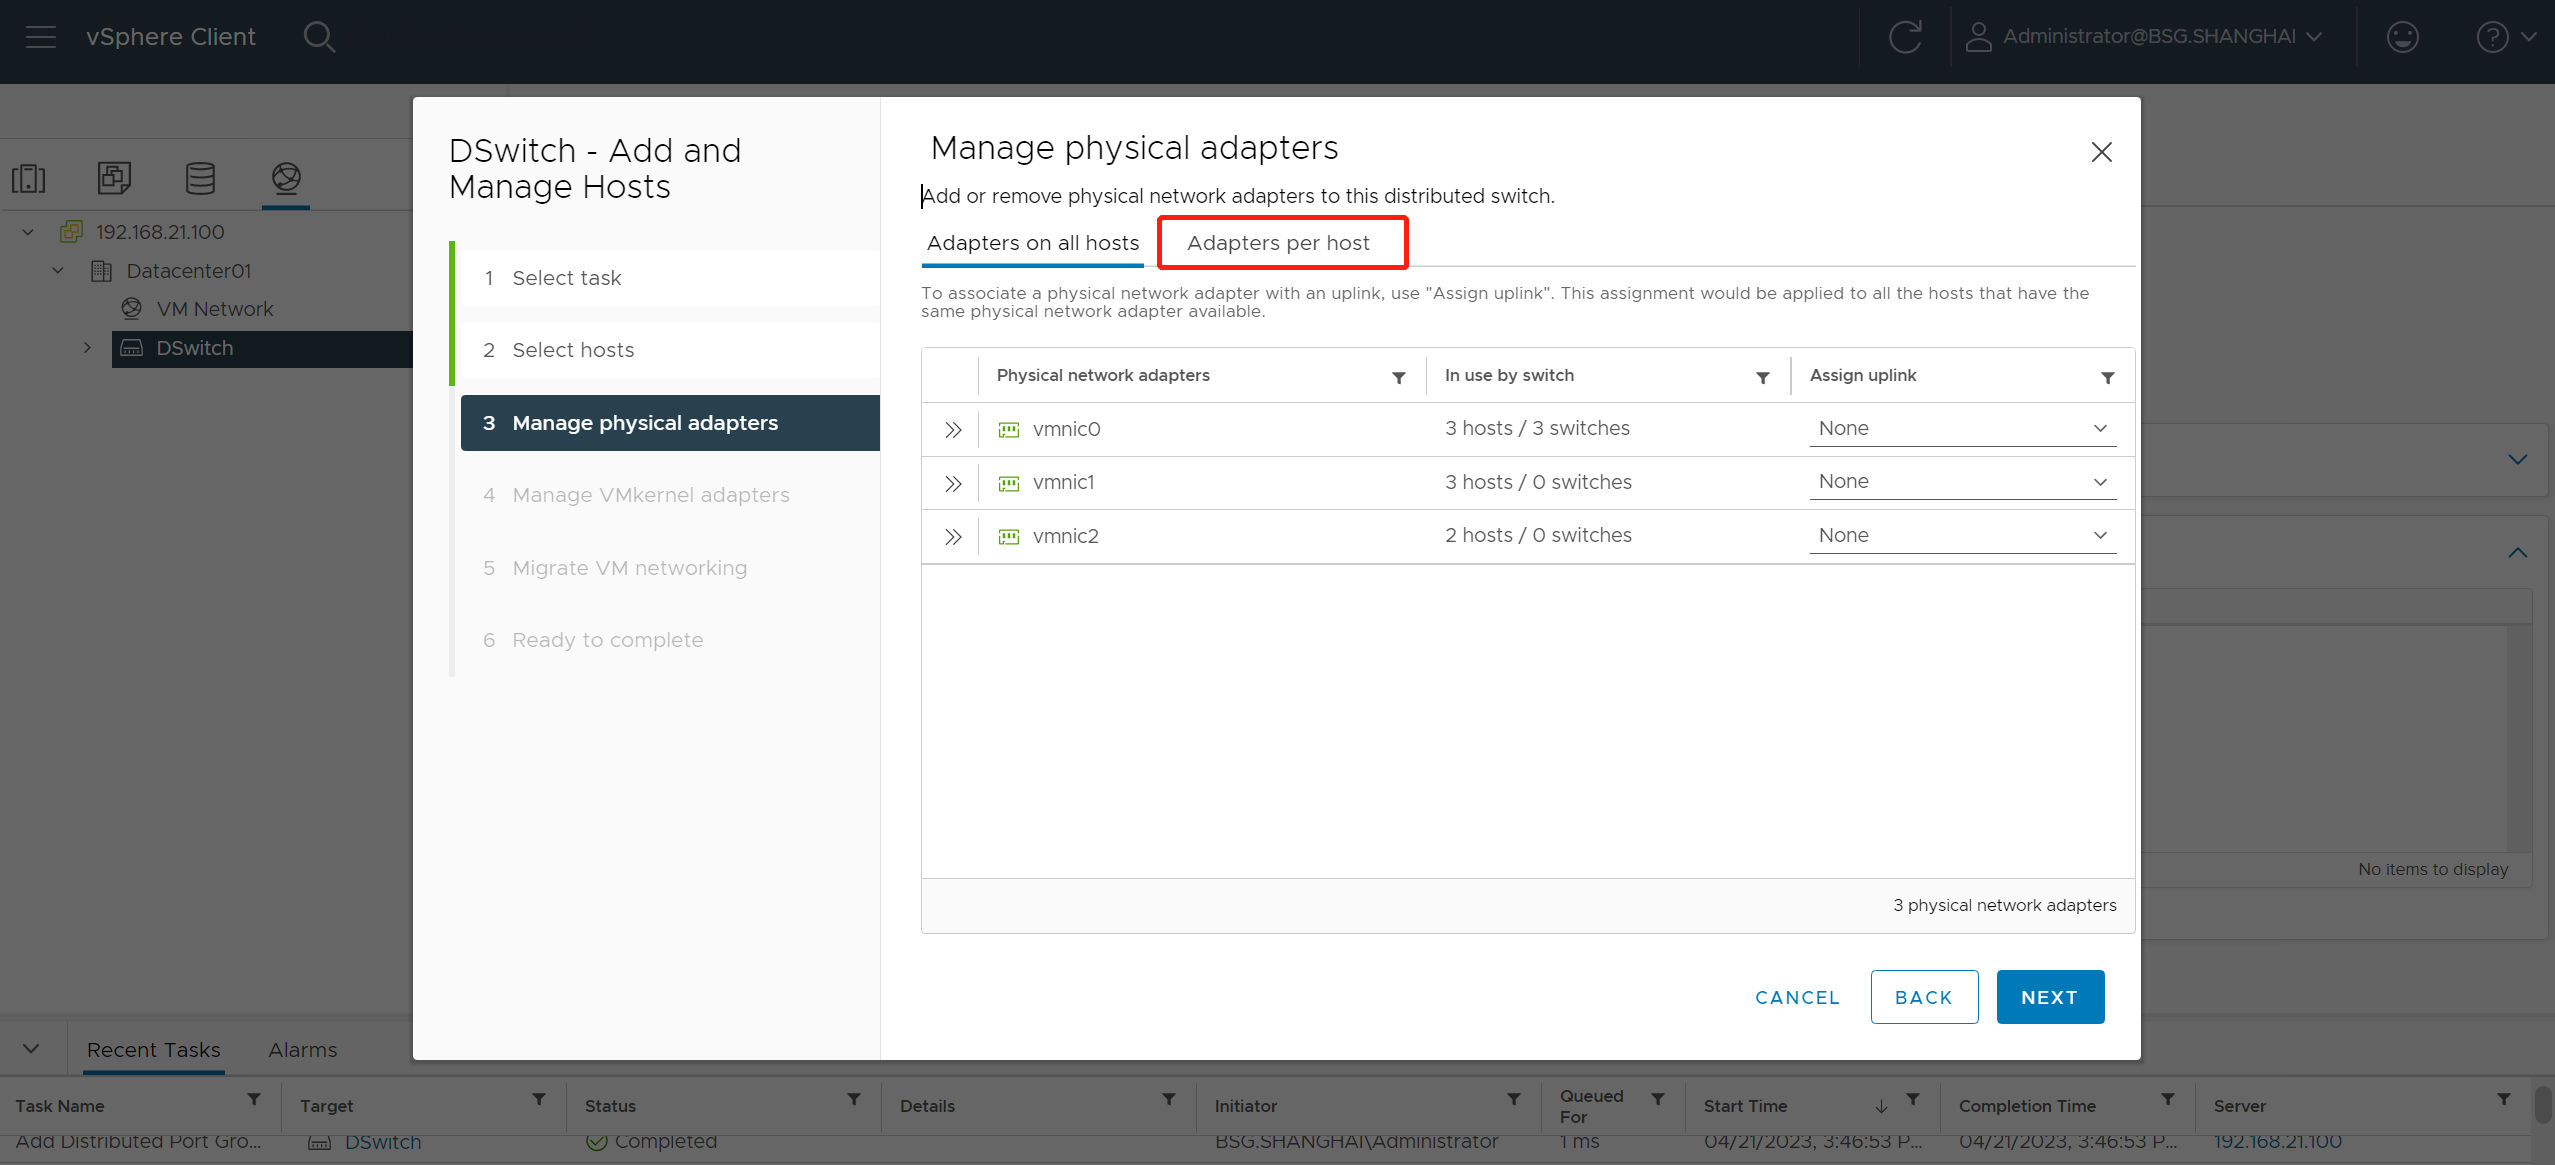Switch to Networking inventory icon
Screen dimensions: 2555x1165
286,178
